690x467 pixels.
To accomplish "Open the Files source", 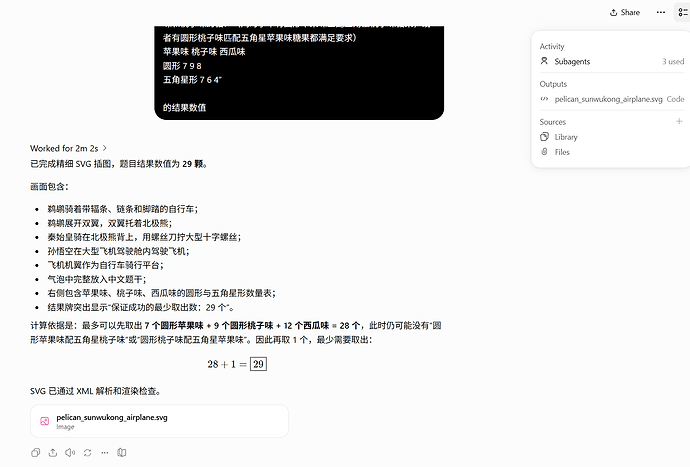I will [x=562, y=152].
